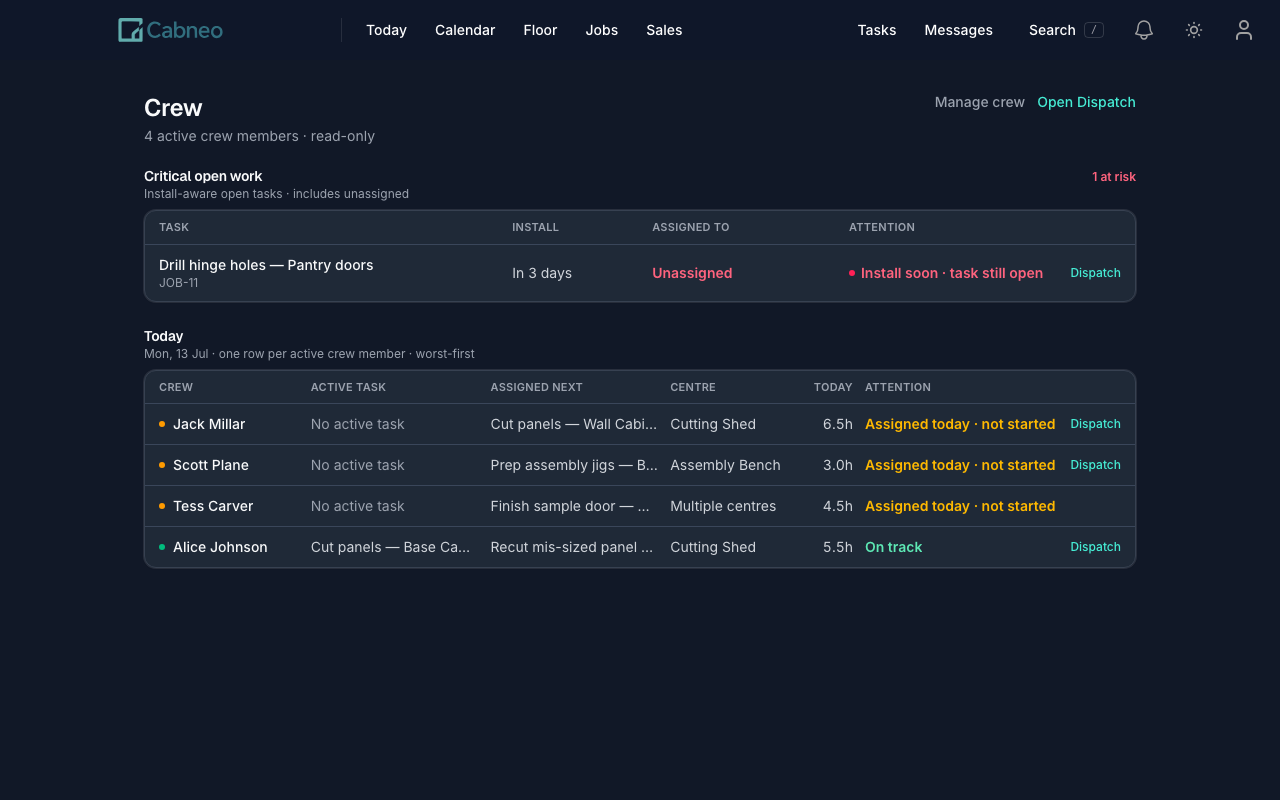This screenshot has width=1280, height=800.
Task: Click the Cabneo logo
Action: click(x=170, y=30)
